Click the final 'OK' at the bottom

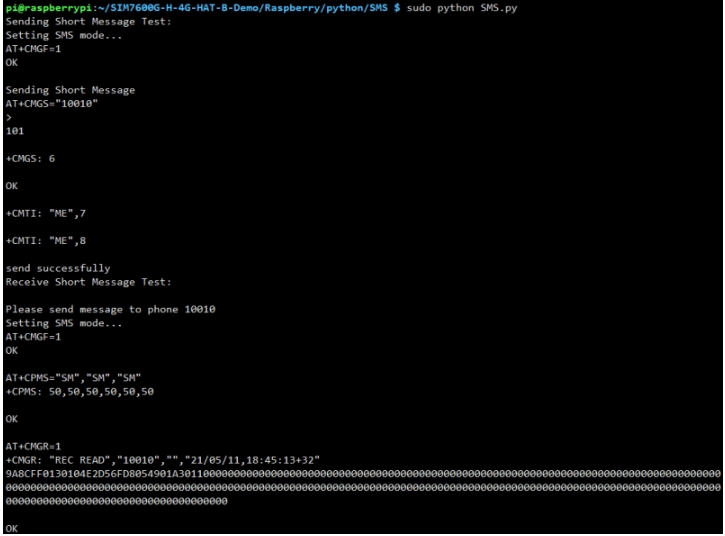tap(12, 529)
